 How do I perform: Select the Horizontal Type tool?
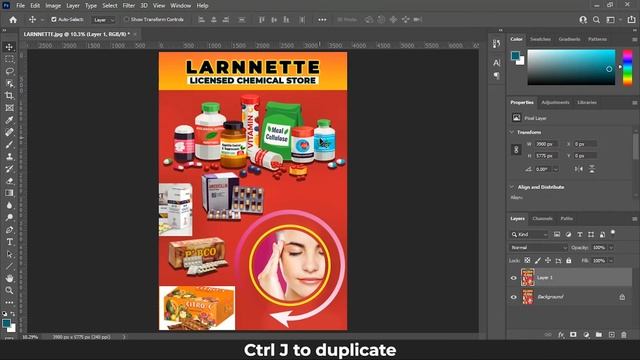click(x=9, y=242)
